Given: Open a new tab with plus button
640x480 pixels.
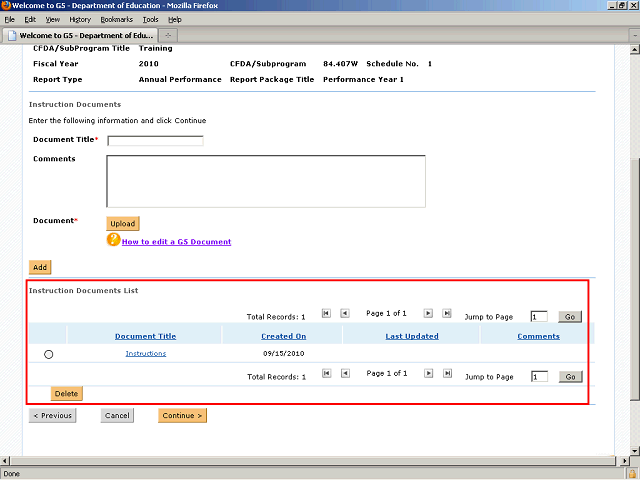Looking at the screenshot, I should [168, 36].
